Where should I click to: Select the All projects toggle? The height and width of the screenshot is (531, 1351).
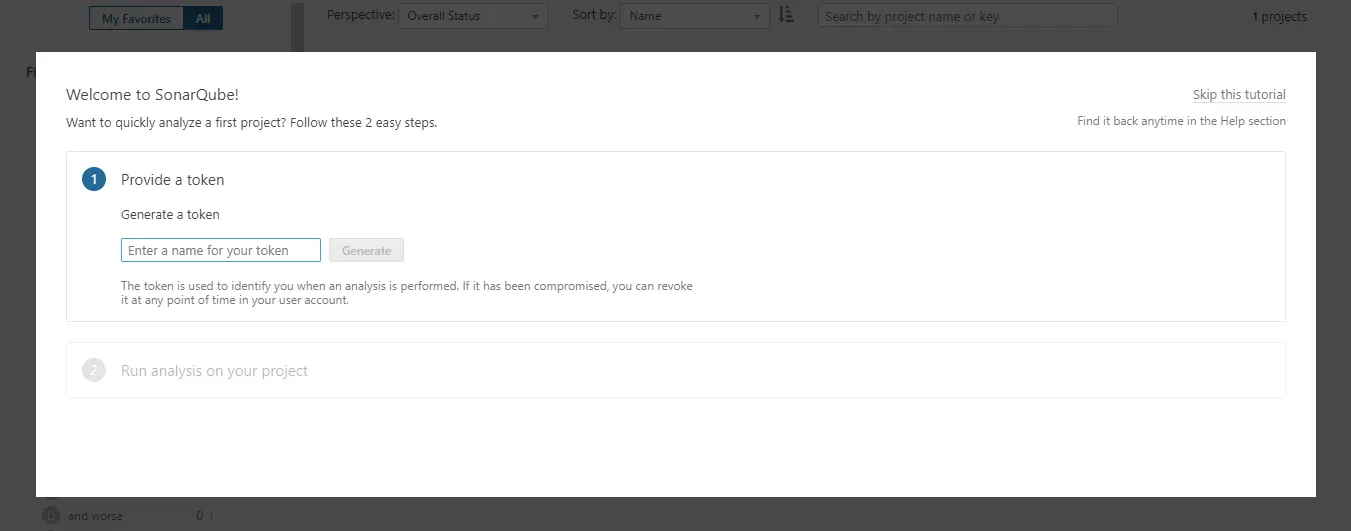(203, 19)
